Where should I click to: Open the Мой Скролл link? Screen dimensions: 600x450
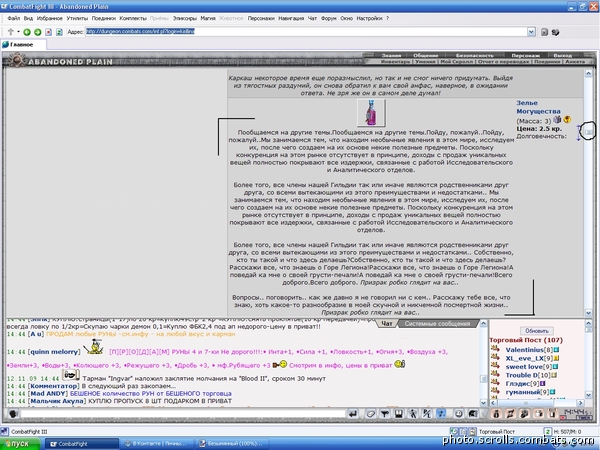pos(457,62)
